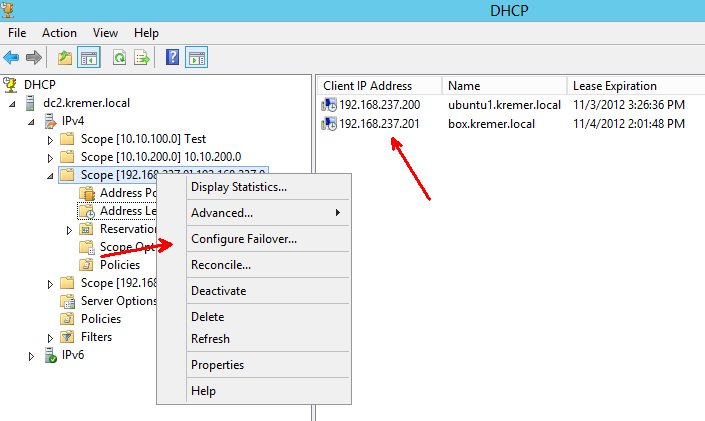The width and height of the screenshot is (705, 421).
Task: Open the Advanced submenu
Action: pos(222,213)
